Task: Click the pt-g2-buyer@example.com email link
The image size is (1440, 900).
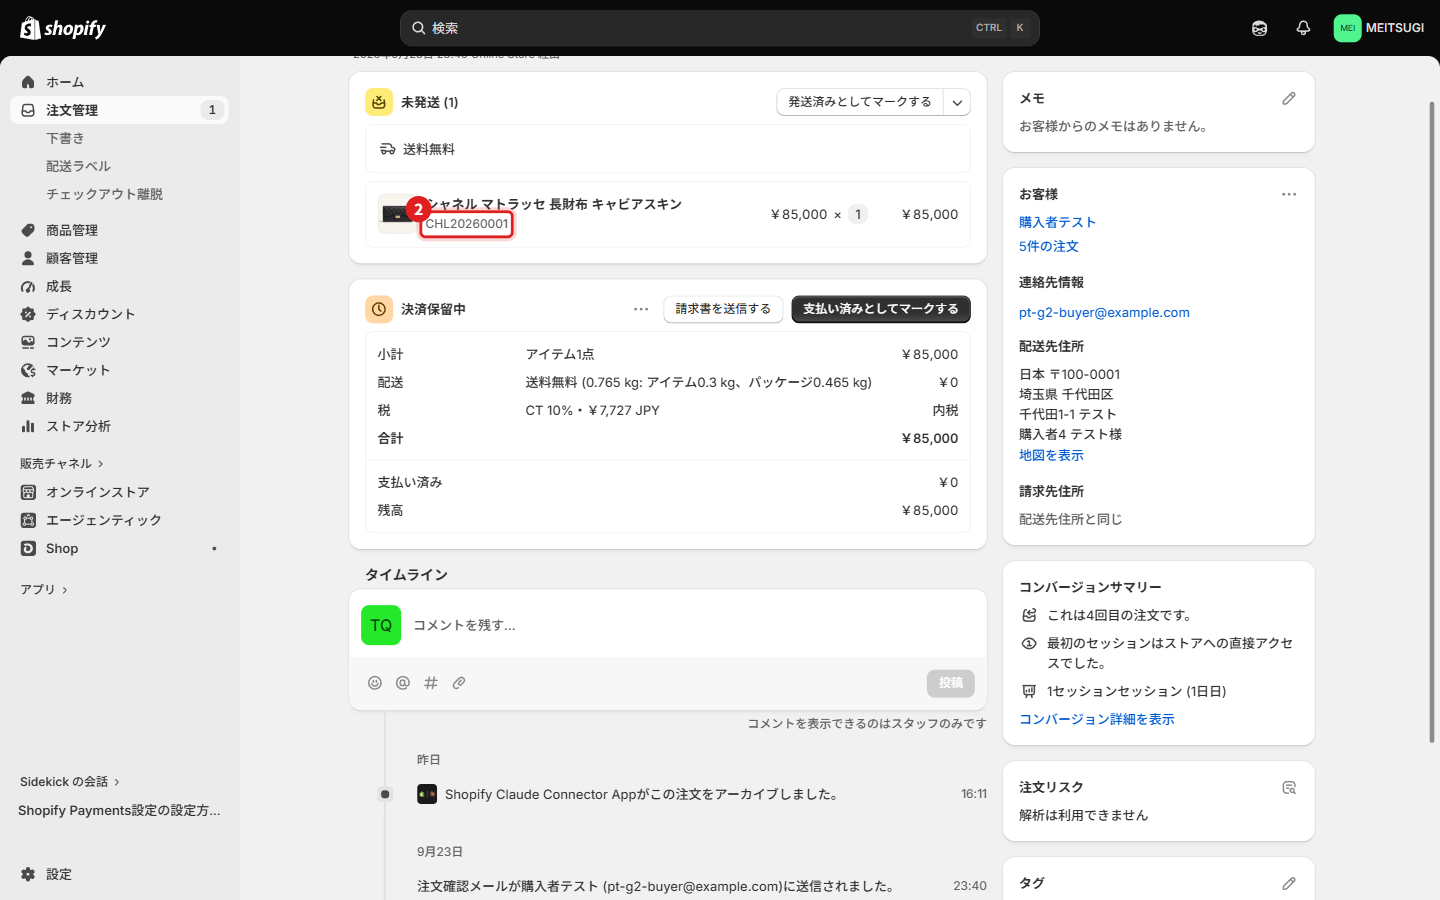Action: (1104, 312)
